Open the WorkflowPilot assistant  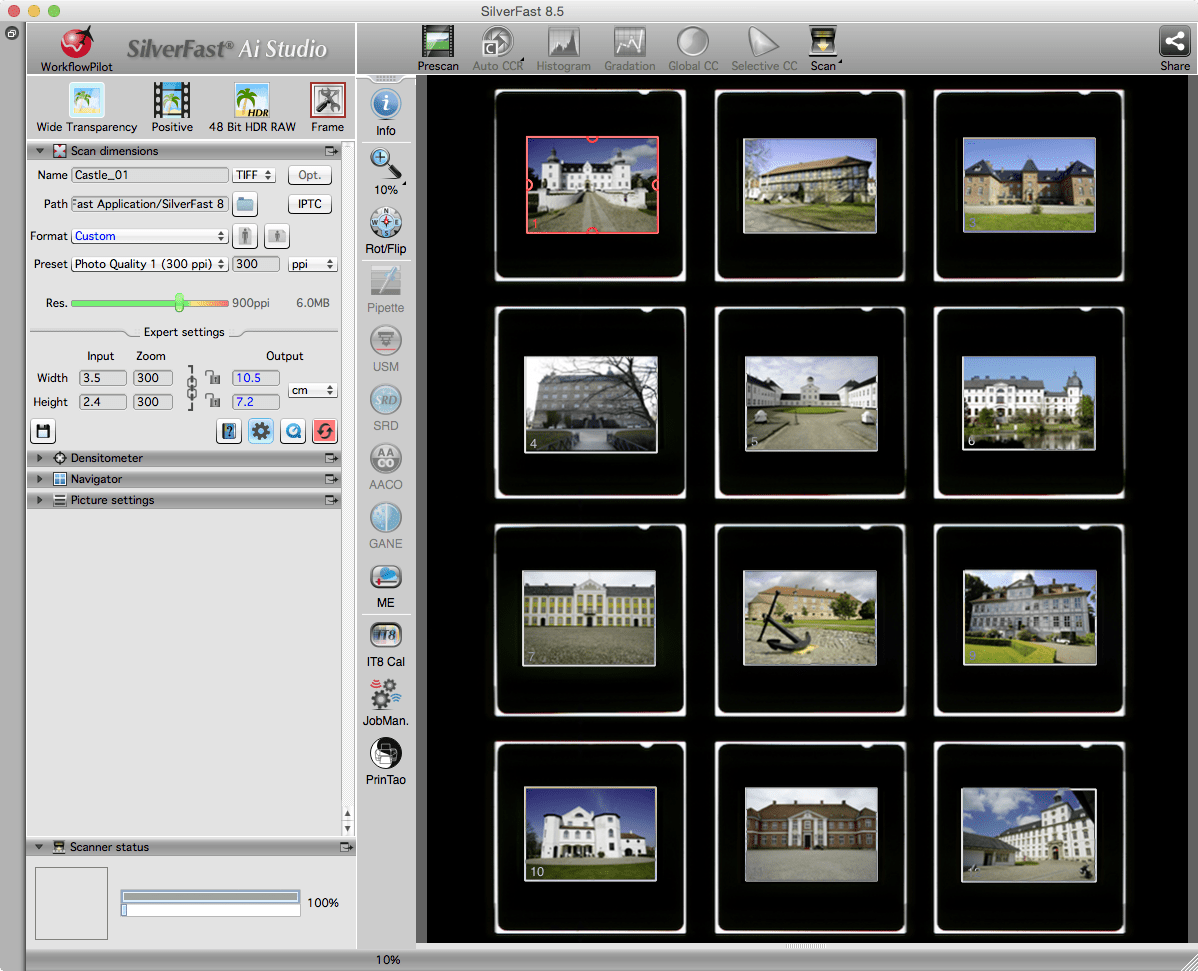[76, 45]
